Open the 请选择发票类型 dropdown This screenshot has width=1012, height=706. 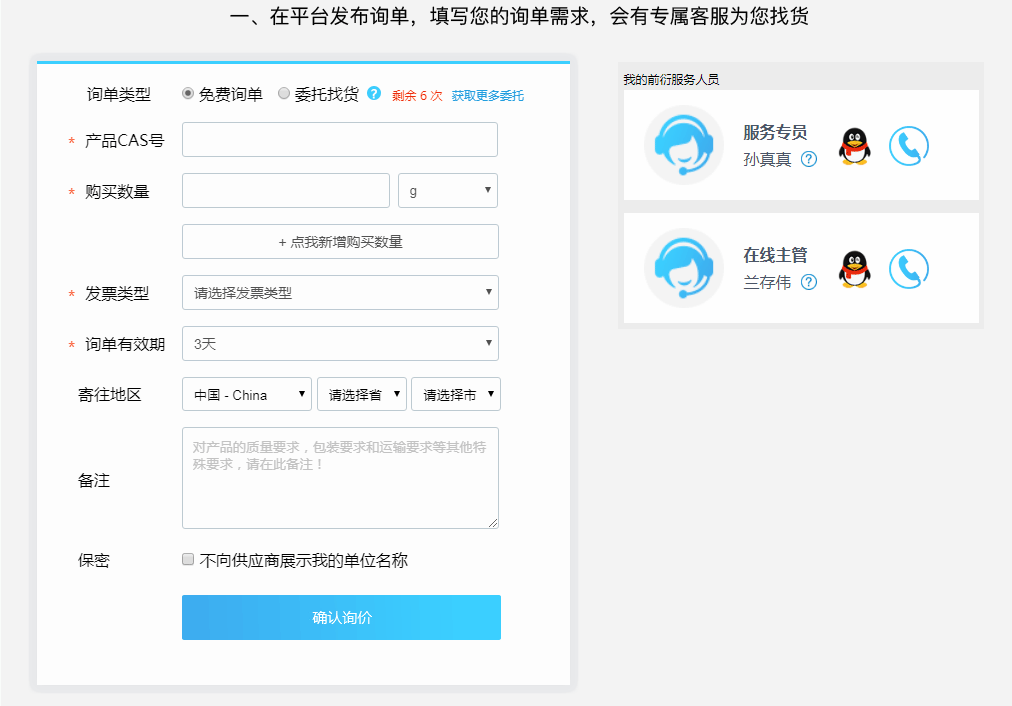tap(340, 292)
